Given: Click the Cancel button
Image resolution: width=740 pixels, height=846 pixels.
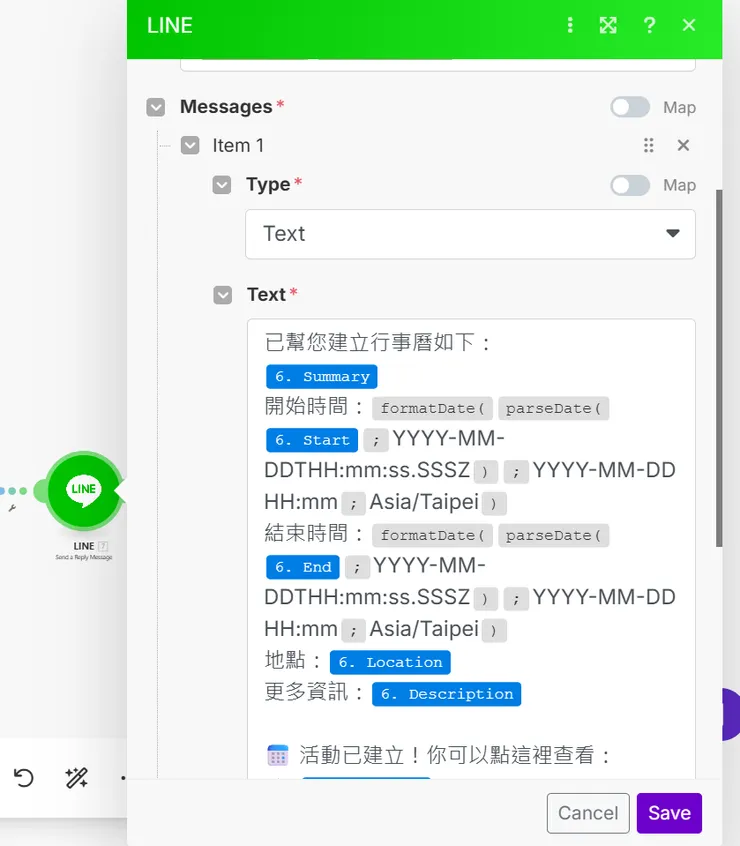Looking at the screenshot, I should click(588, 813).
